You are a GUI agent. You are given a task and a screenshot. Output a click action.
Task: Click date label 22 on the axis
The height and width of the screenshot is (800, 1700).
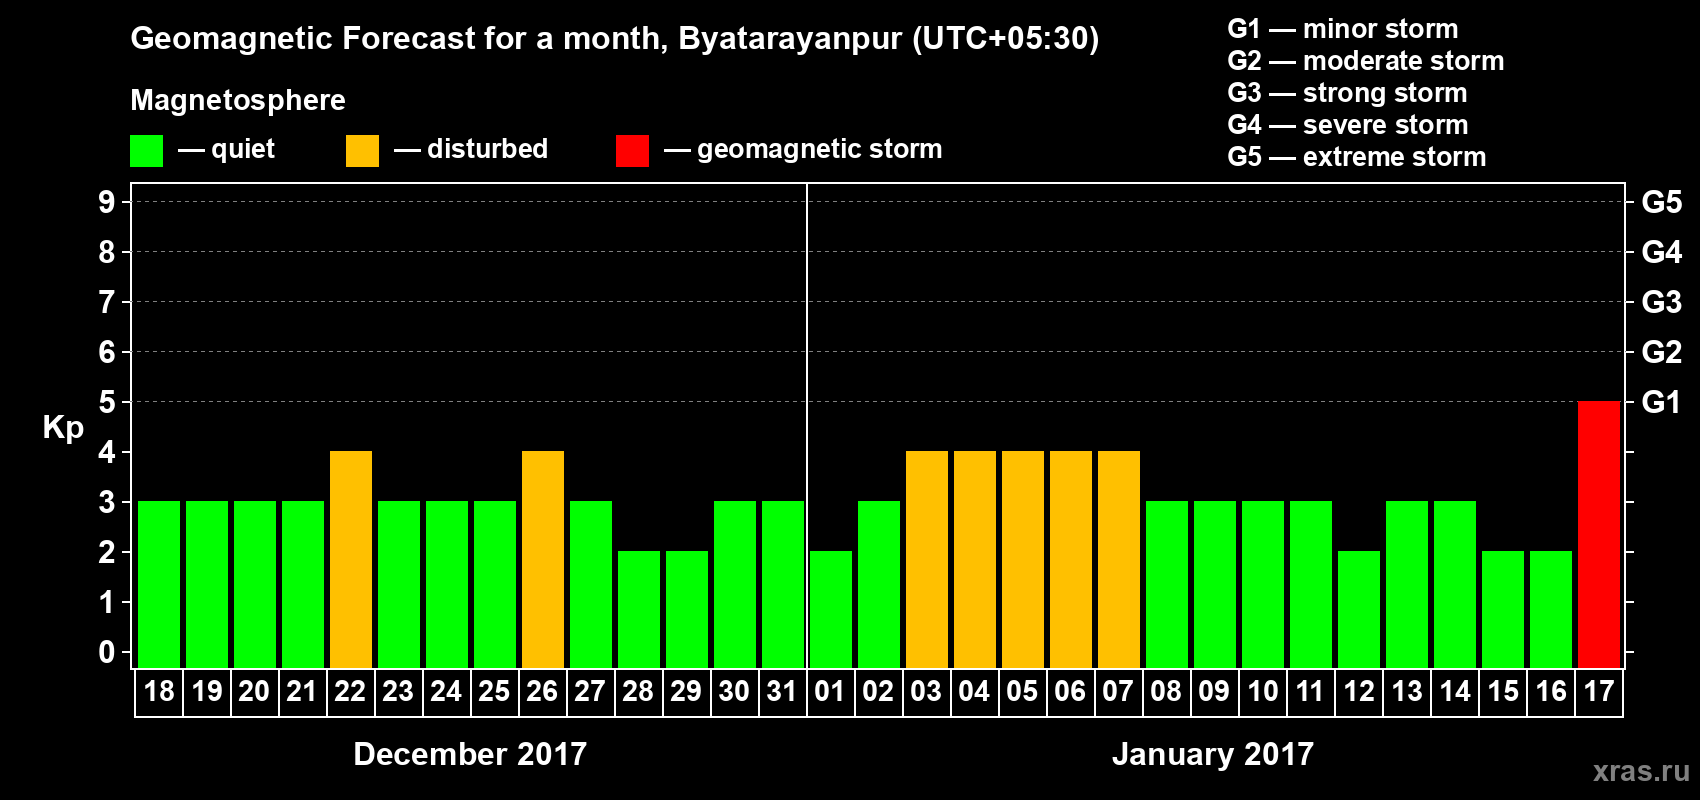click(x=350, y=692)
